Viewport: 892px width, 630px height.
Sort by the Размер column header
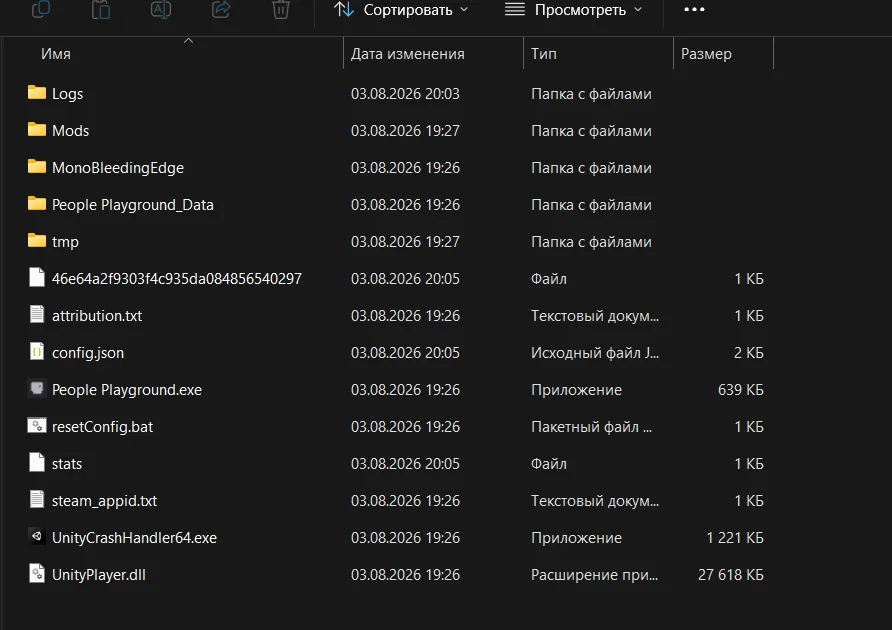tap(706, 53)
